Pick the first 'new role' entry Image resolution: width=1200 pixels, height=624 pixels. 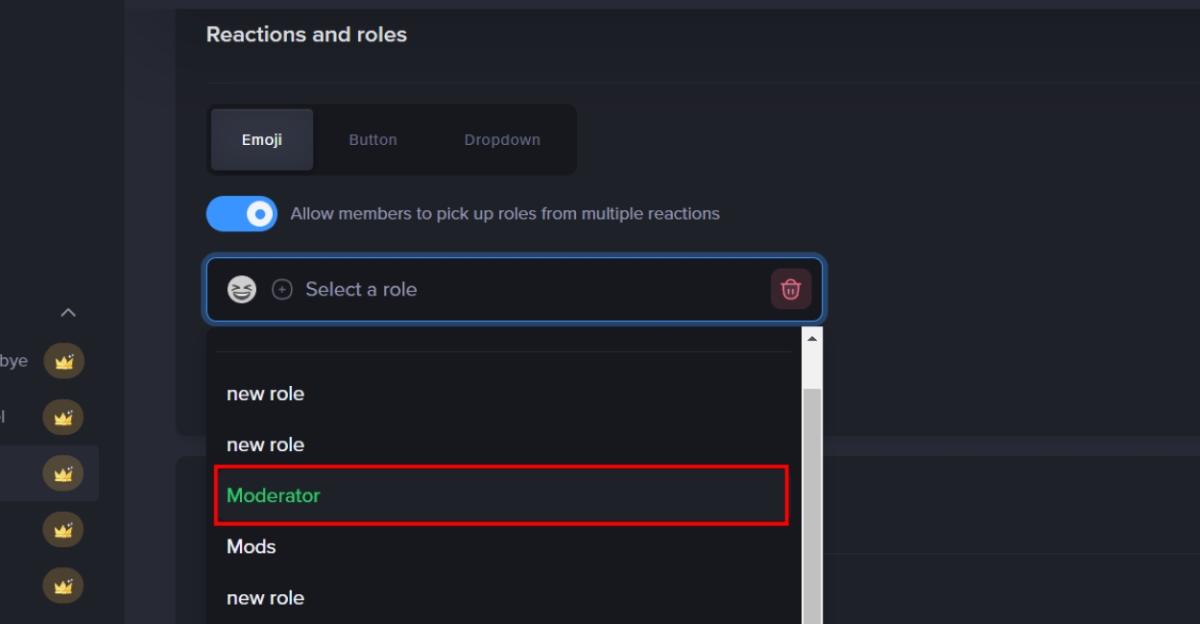tap(265, 393)
